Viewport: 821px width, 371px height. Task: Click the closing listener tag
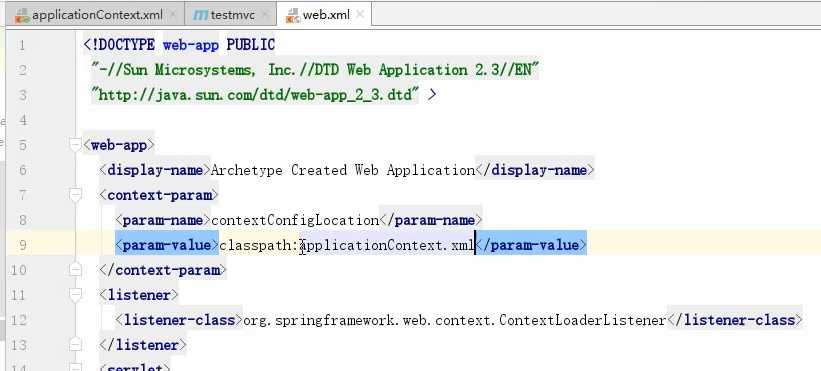pyautogui.click(x=143, y=345)
